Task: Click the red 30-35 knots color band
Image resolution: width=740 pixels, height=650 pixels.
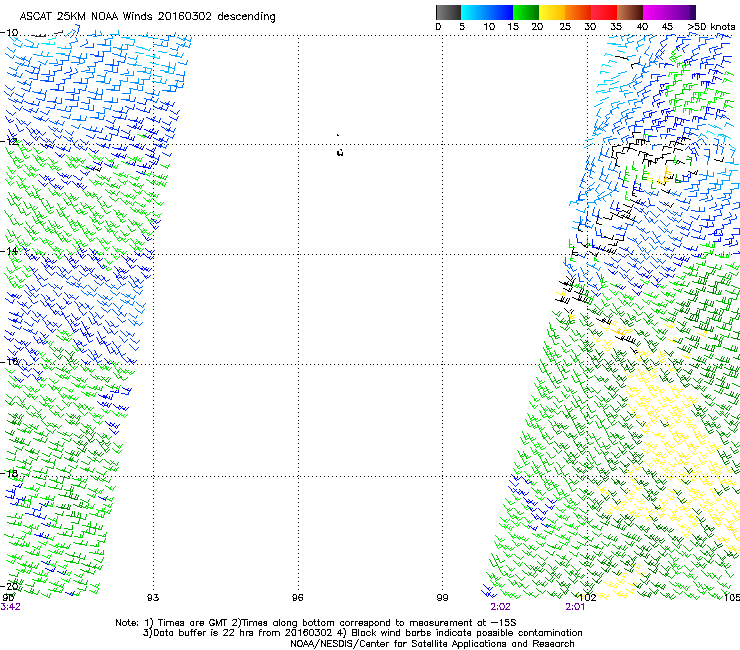Action: pyautogui.click(x=604, y=12)
